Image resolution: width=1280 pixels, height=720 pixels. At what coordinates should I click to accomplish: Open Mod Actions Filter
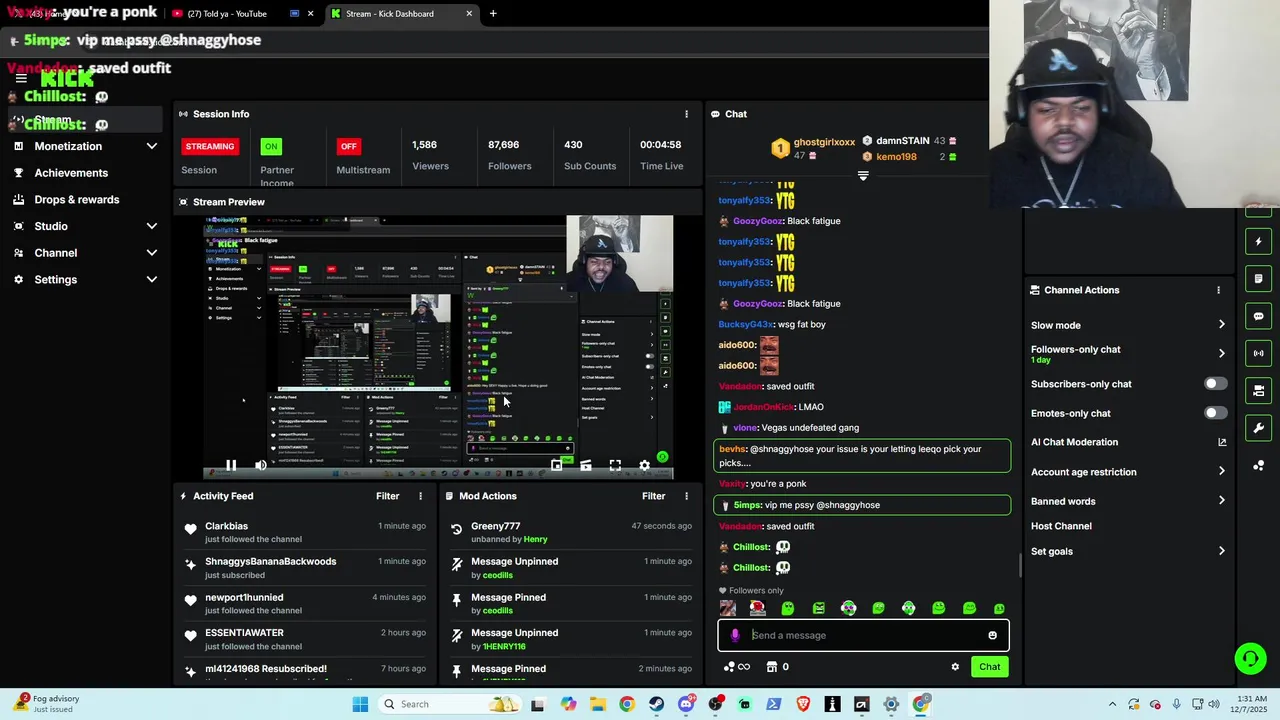tap(653, 496)
